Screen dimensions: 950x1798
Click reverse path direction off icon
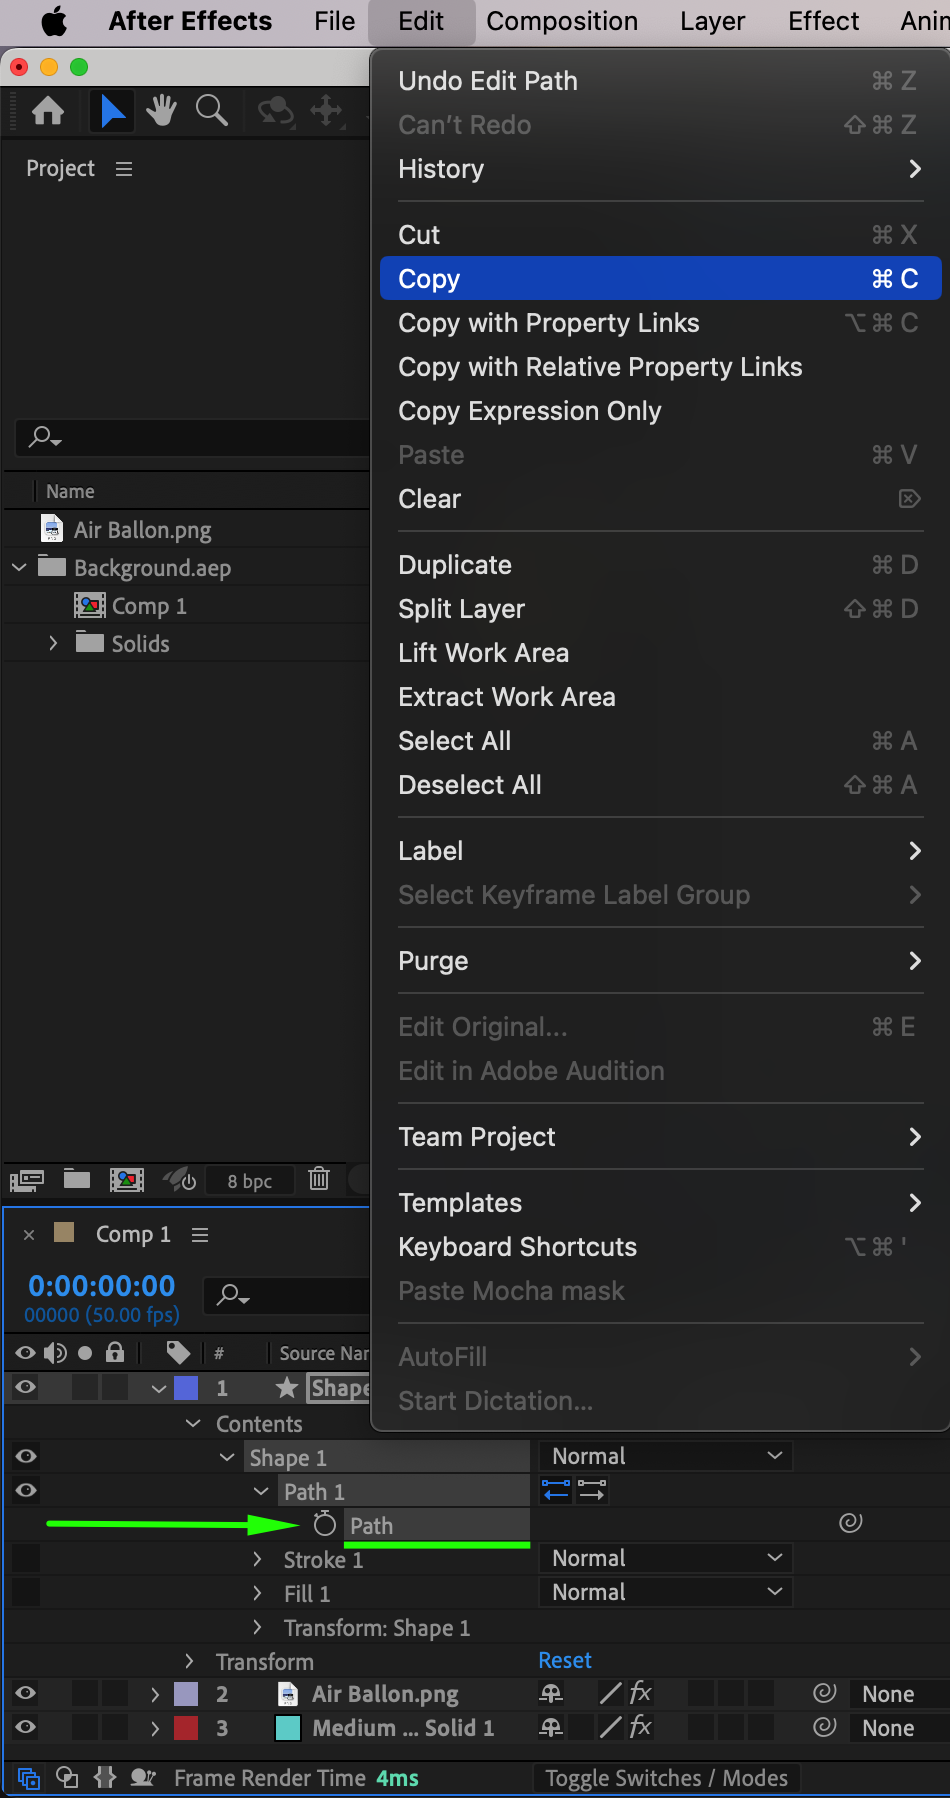(x=592, y=1490)
